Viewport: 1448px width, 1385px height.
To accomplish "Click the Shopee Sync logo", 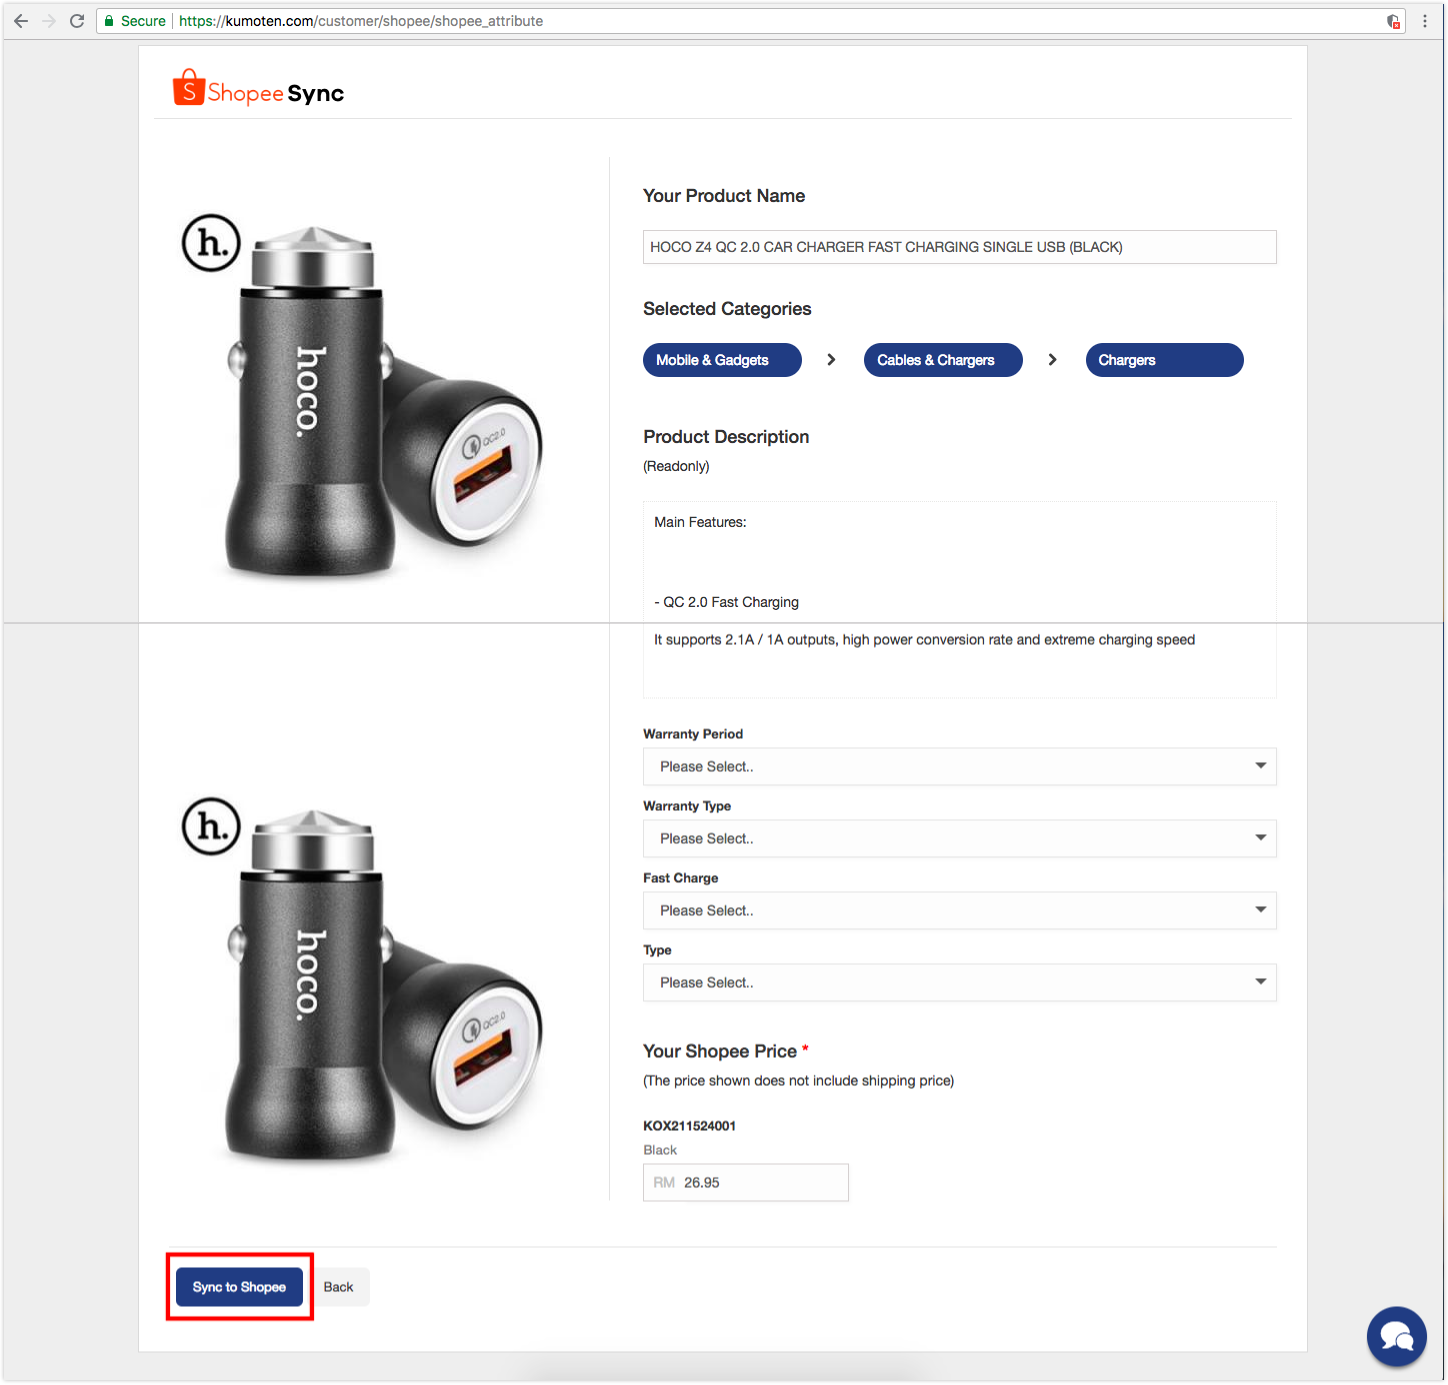I will (x=258, y=89).
